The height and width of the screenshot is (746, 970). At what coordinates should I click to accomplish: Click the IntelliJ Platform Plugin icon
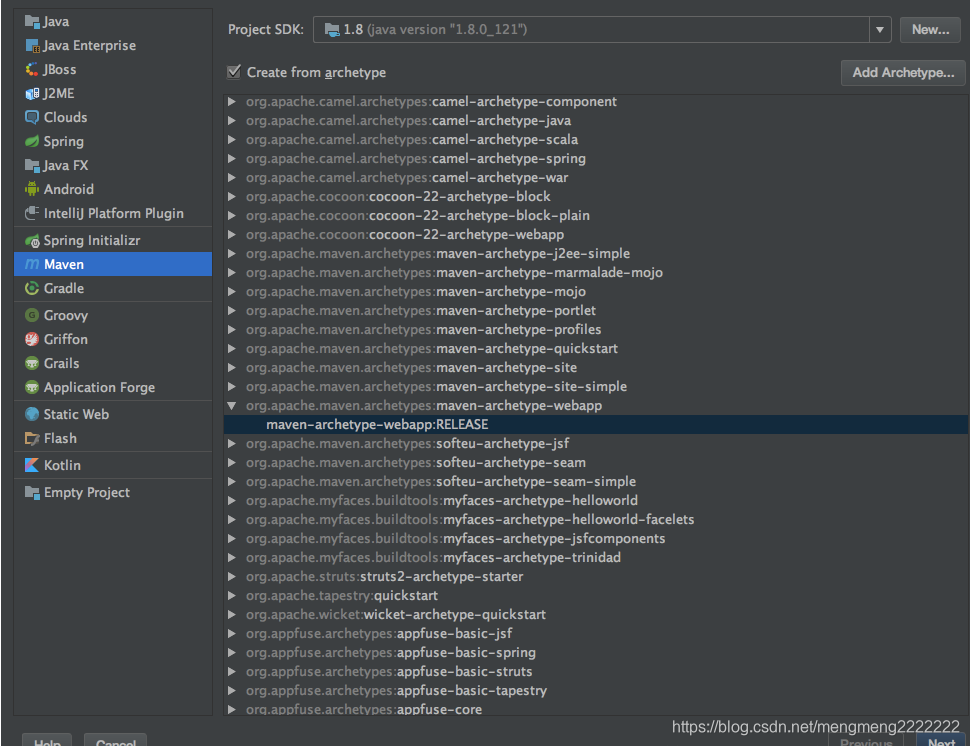coord(32,213)
